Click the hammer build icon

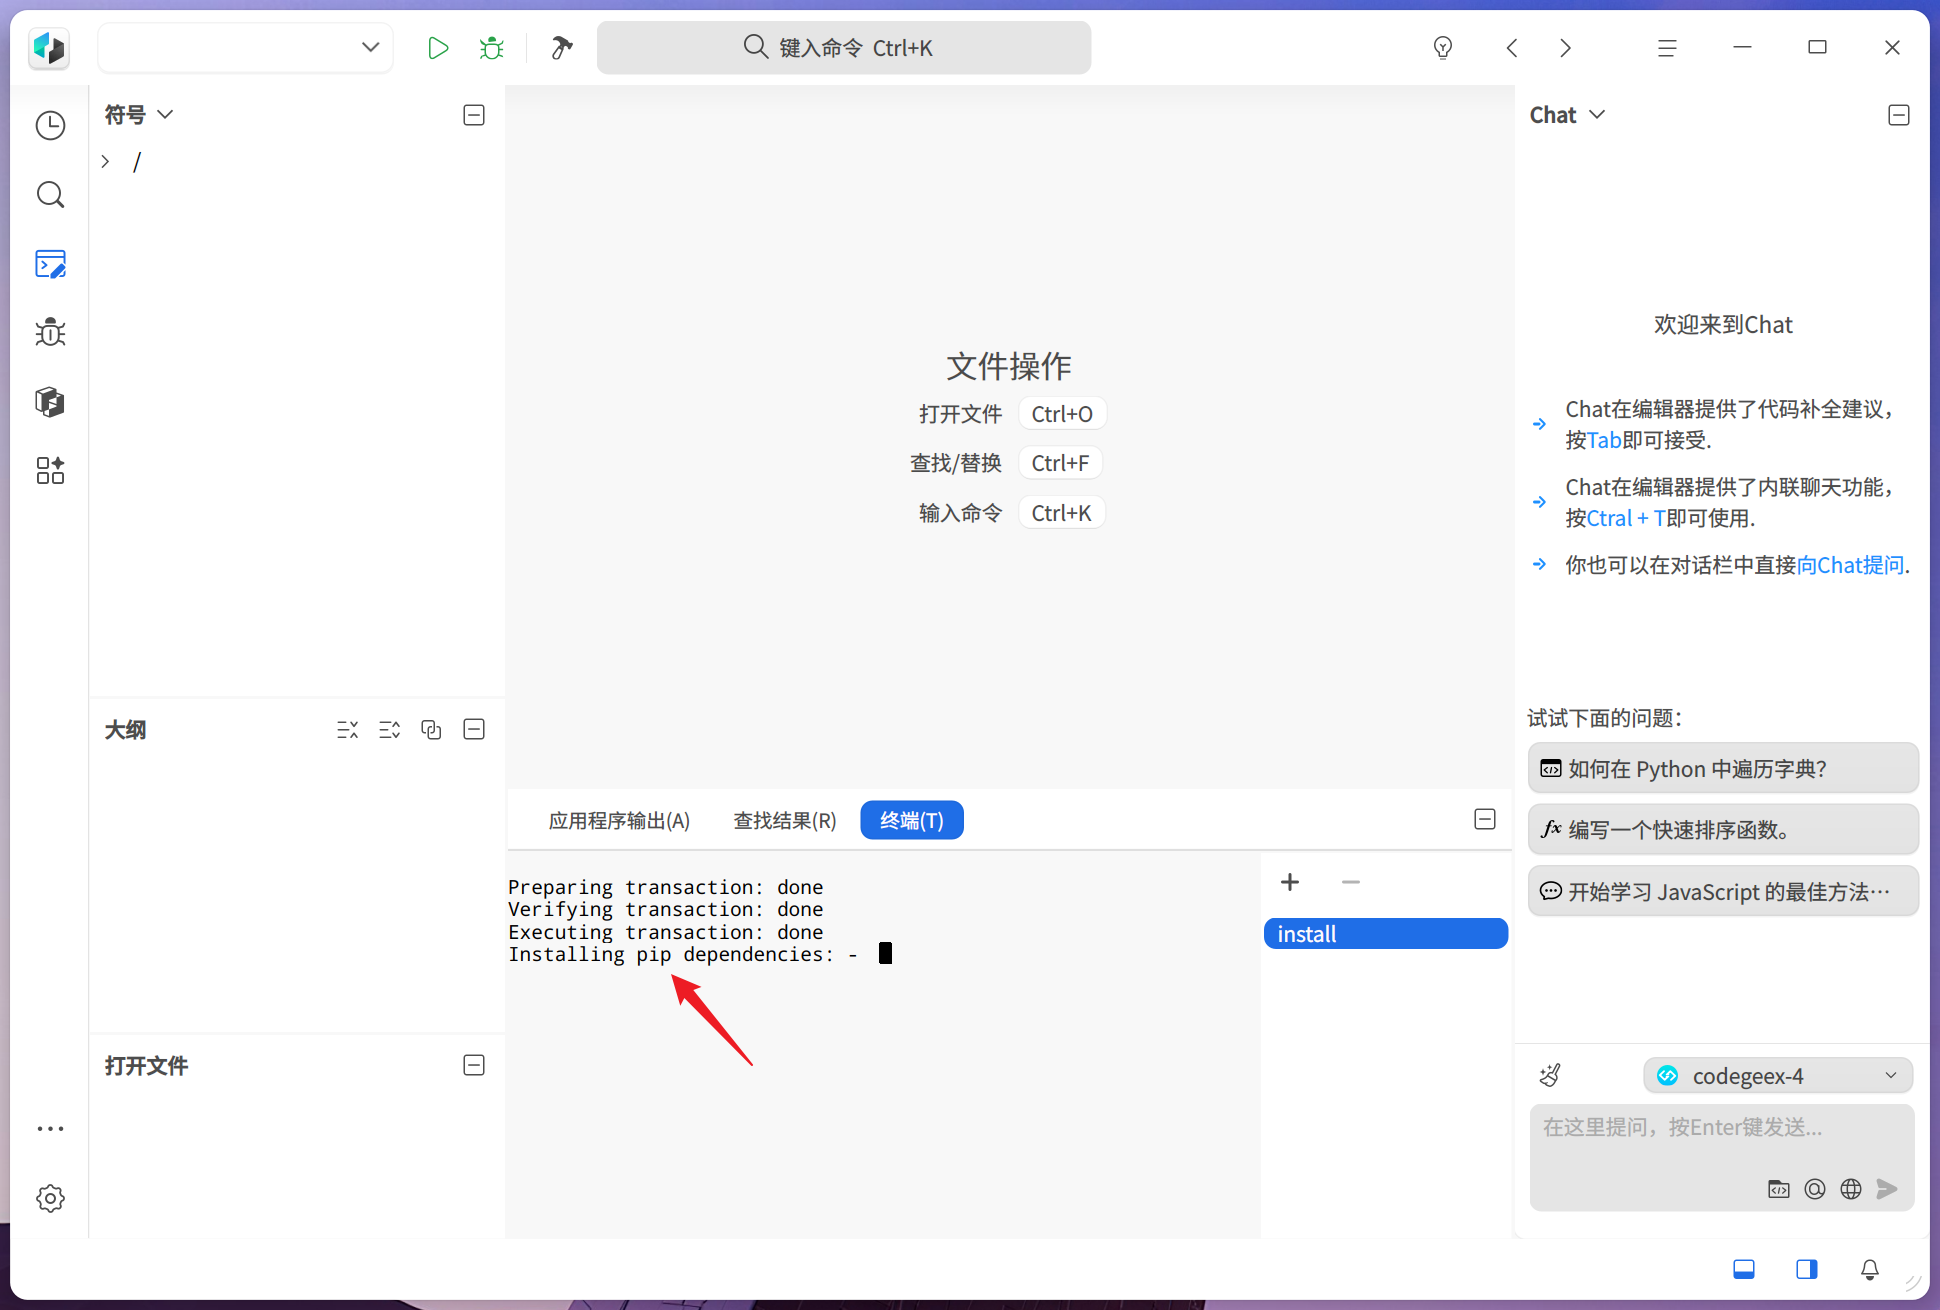(561, 48)
